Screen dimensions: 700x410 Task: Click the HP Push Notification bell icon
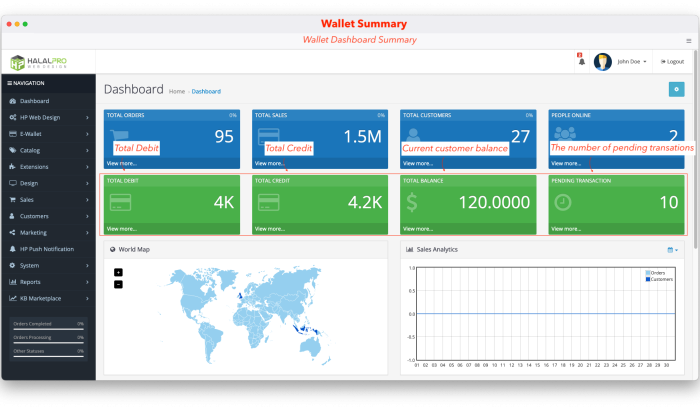[12, 249]
